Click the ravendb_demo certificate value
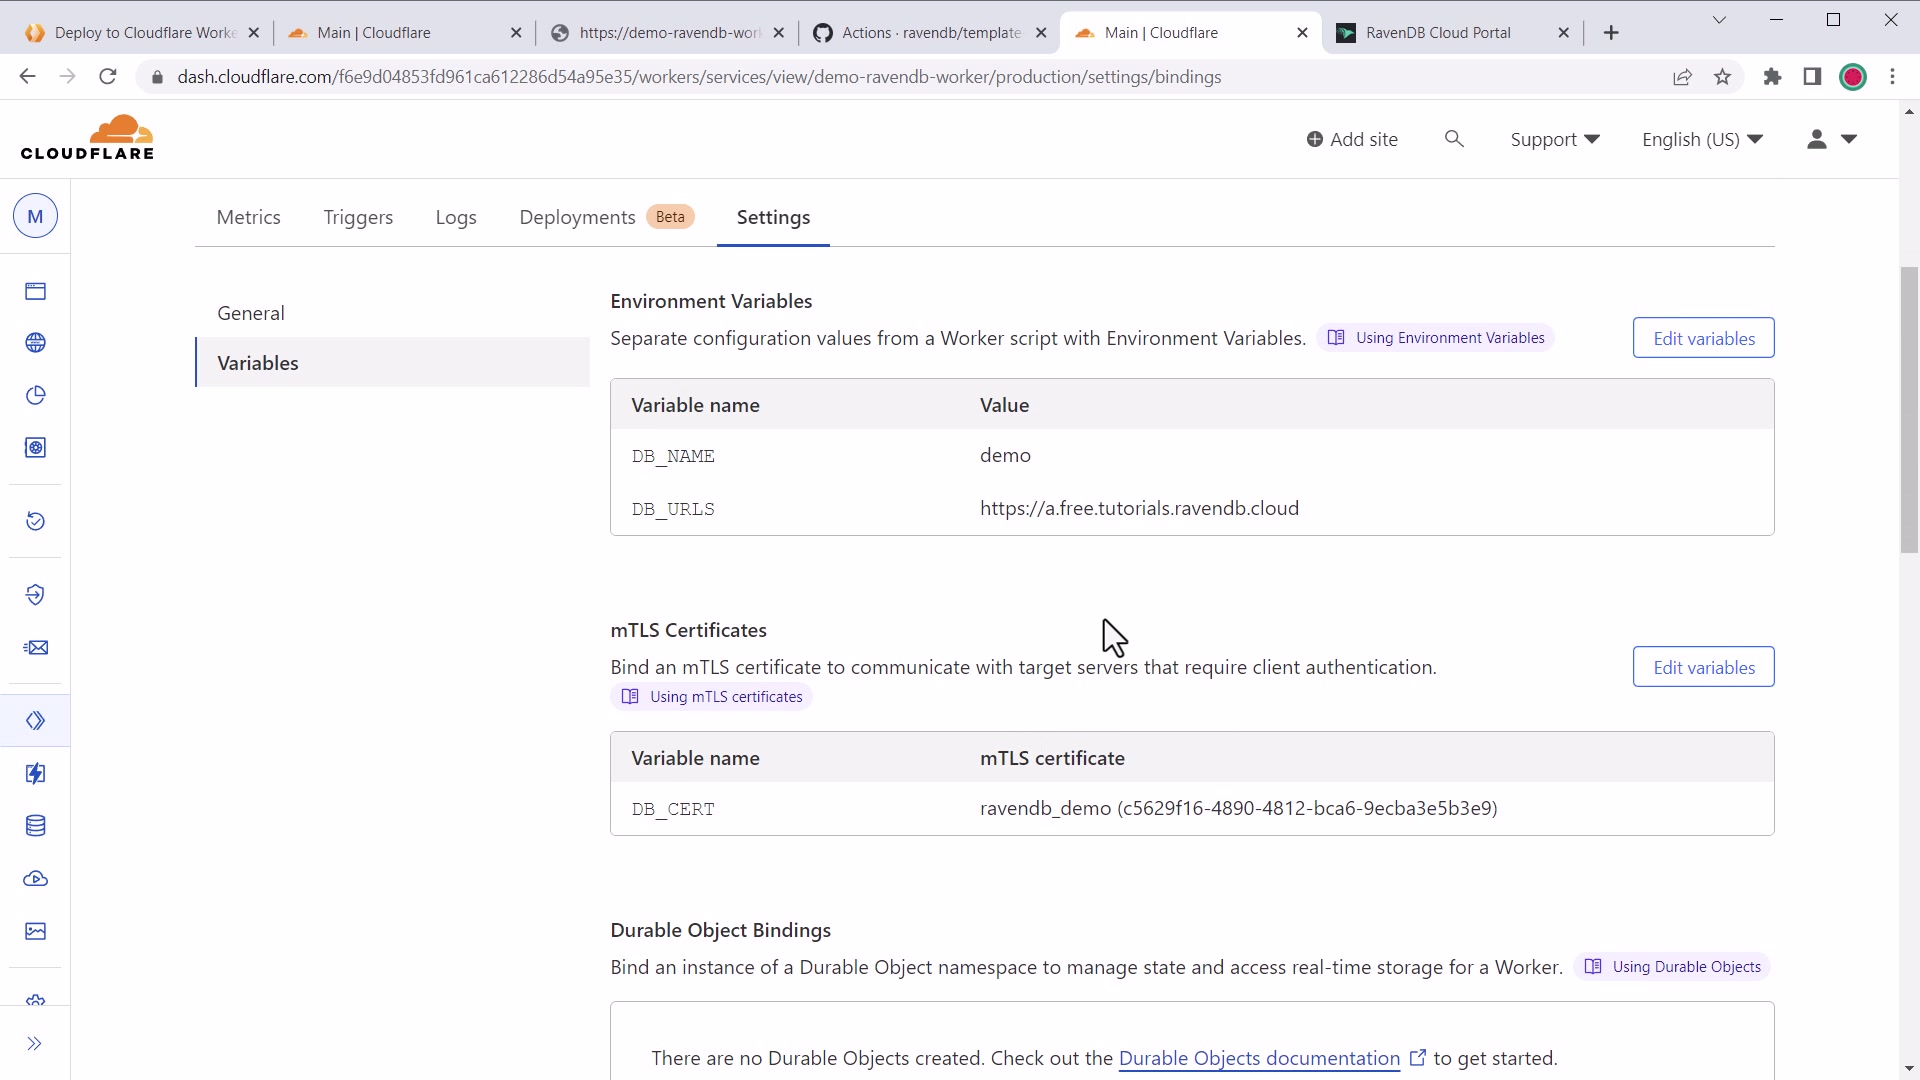The height and width of the screenshot is (1080, 1920). (x=1238, y=808)
